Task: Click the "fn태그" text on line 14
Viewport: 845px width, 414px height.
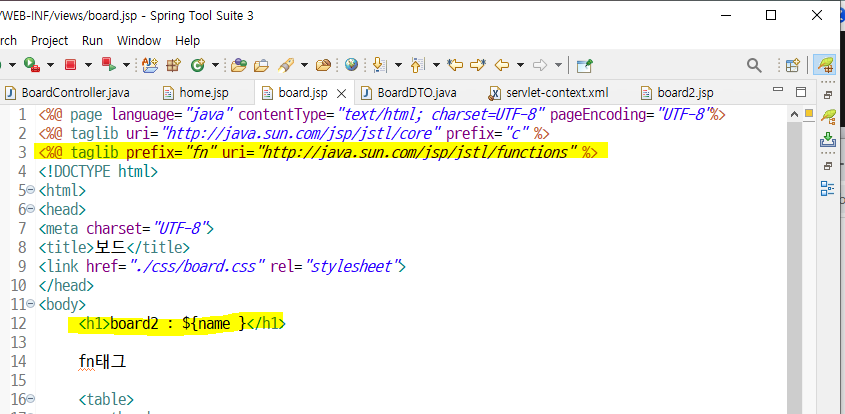Action: (x=102, y=361)
